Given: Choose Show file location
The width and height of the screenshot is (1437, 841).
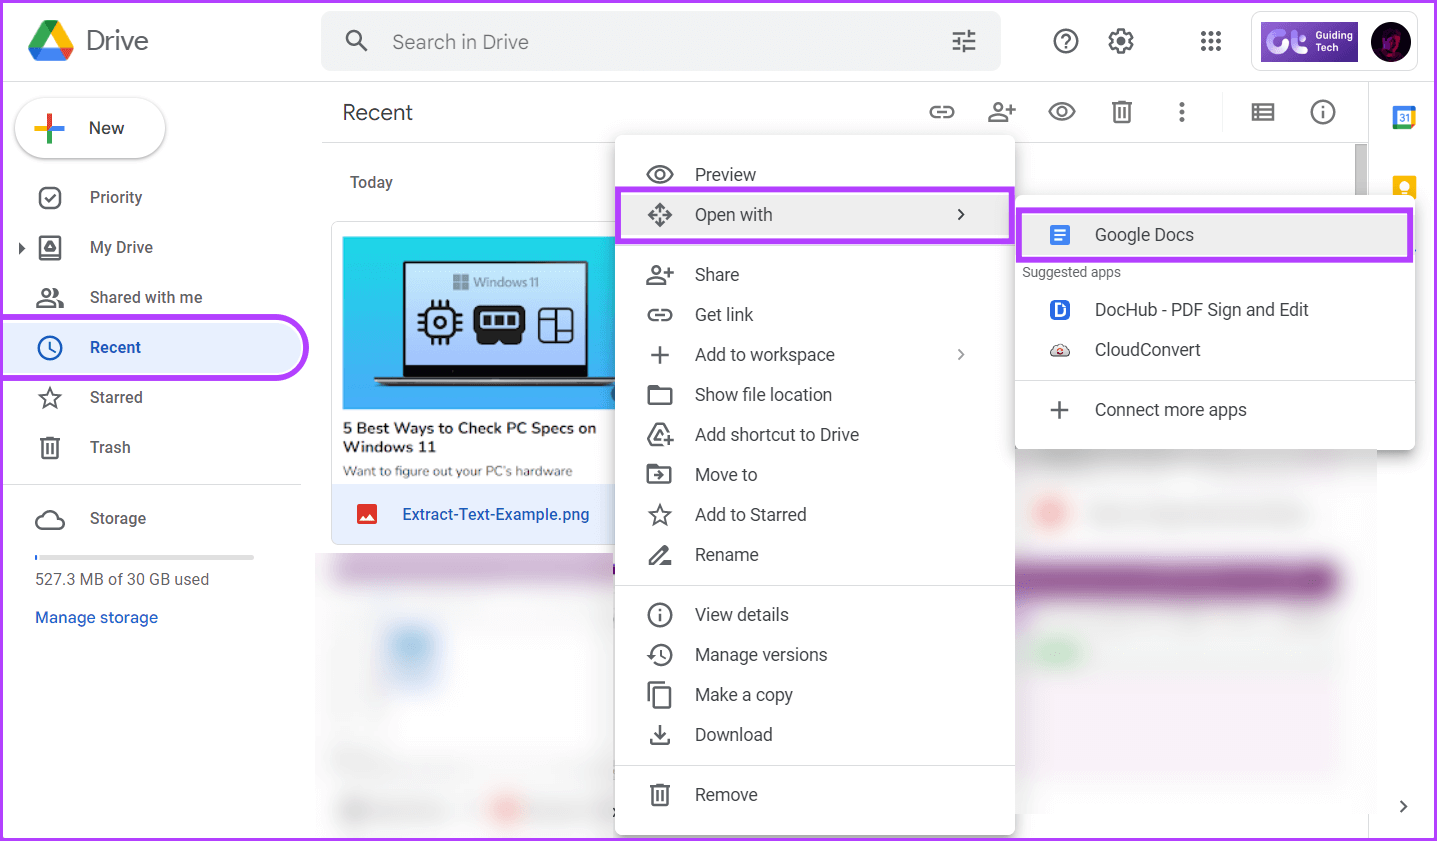Looking at the screenshot, I should pyautogui.click(x=815, y=394).
